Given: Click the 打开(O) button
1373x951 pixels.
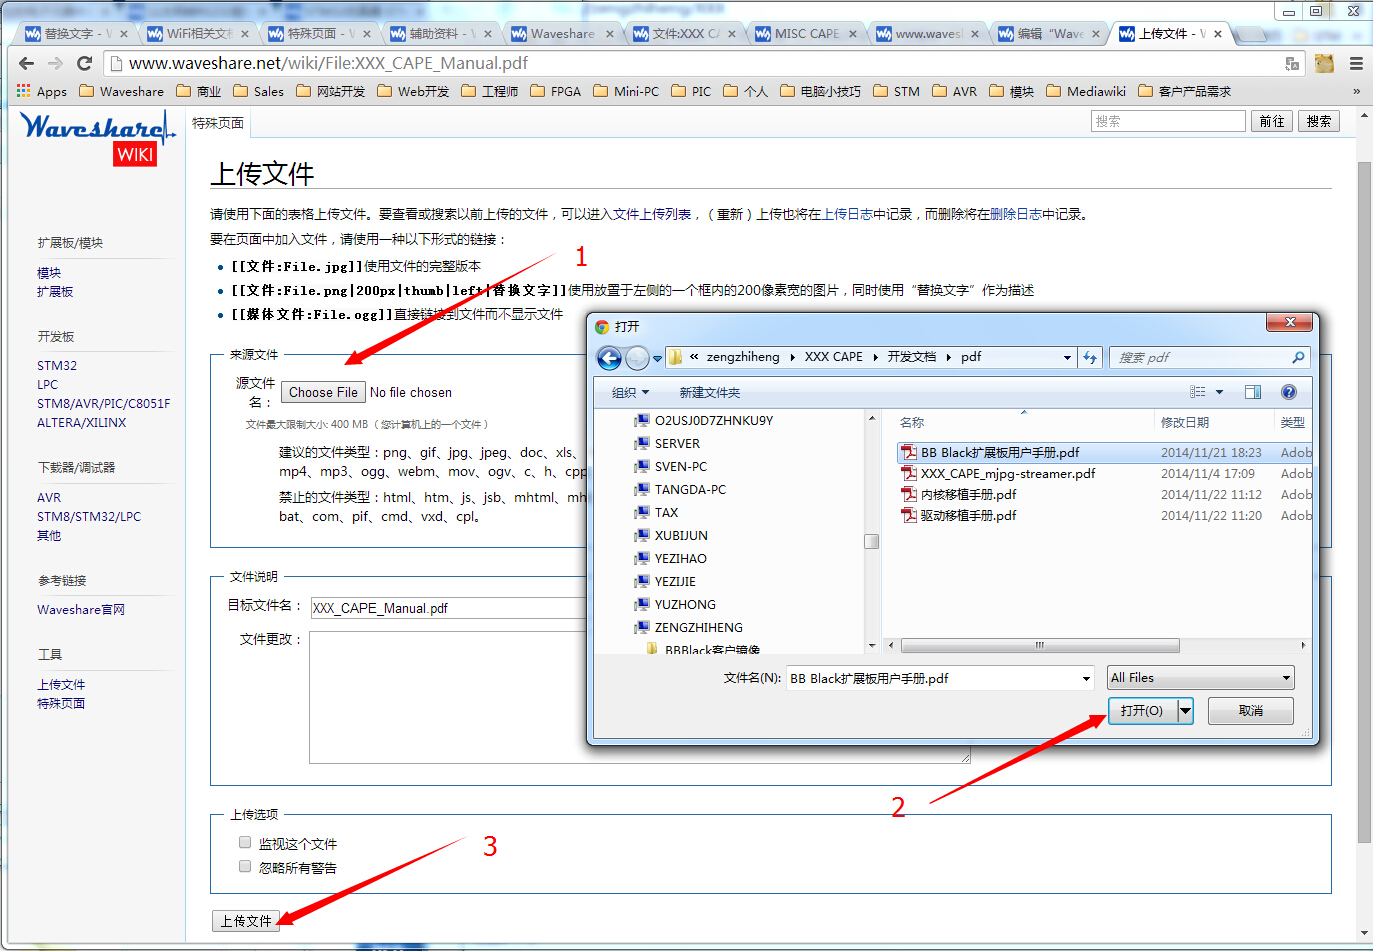Looking at the screenshot, I should point(1142,711).
